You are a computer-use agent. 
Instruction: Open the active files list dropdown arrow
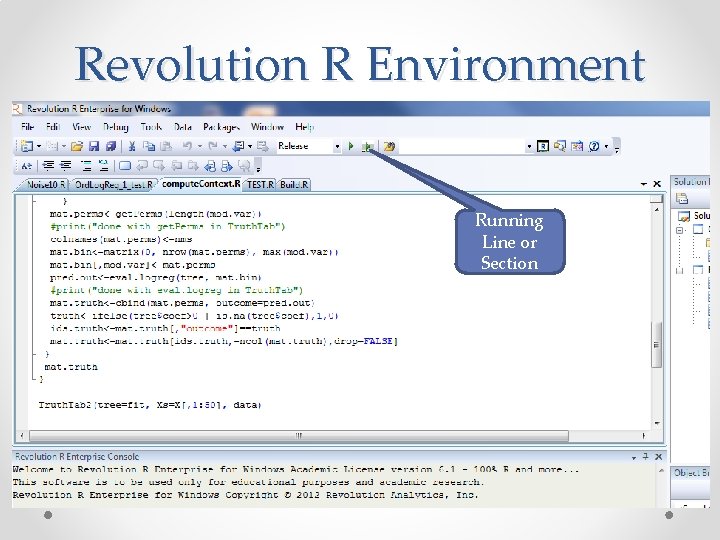pyautogui.click(x=644, y=184)
